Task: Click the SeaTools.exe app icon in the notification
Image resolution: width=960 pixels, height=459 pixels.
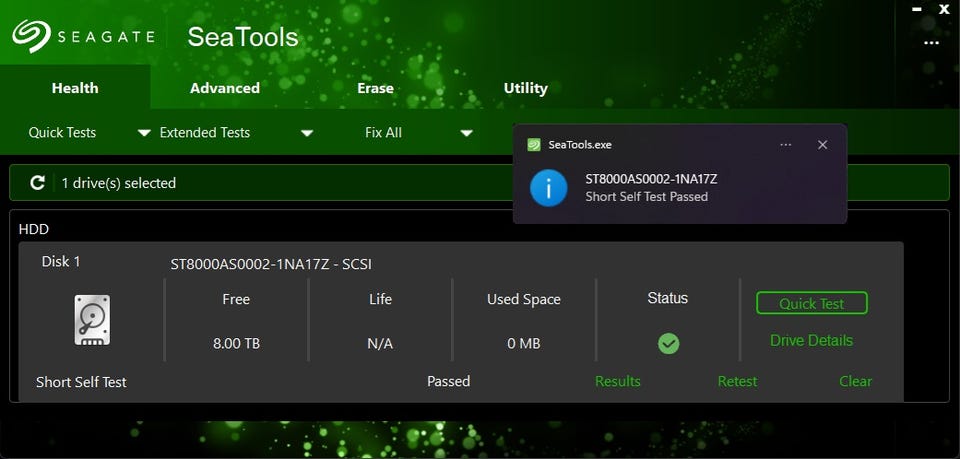Action: [534, 144]
